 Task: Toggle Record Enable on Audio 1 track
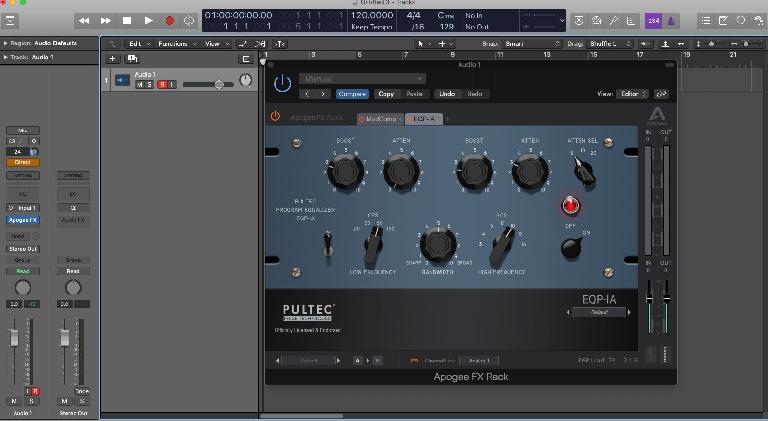pos(162,85)
